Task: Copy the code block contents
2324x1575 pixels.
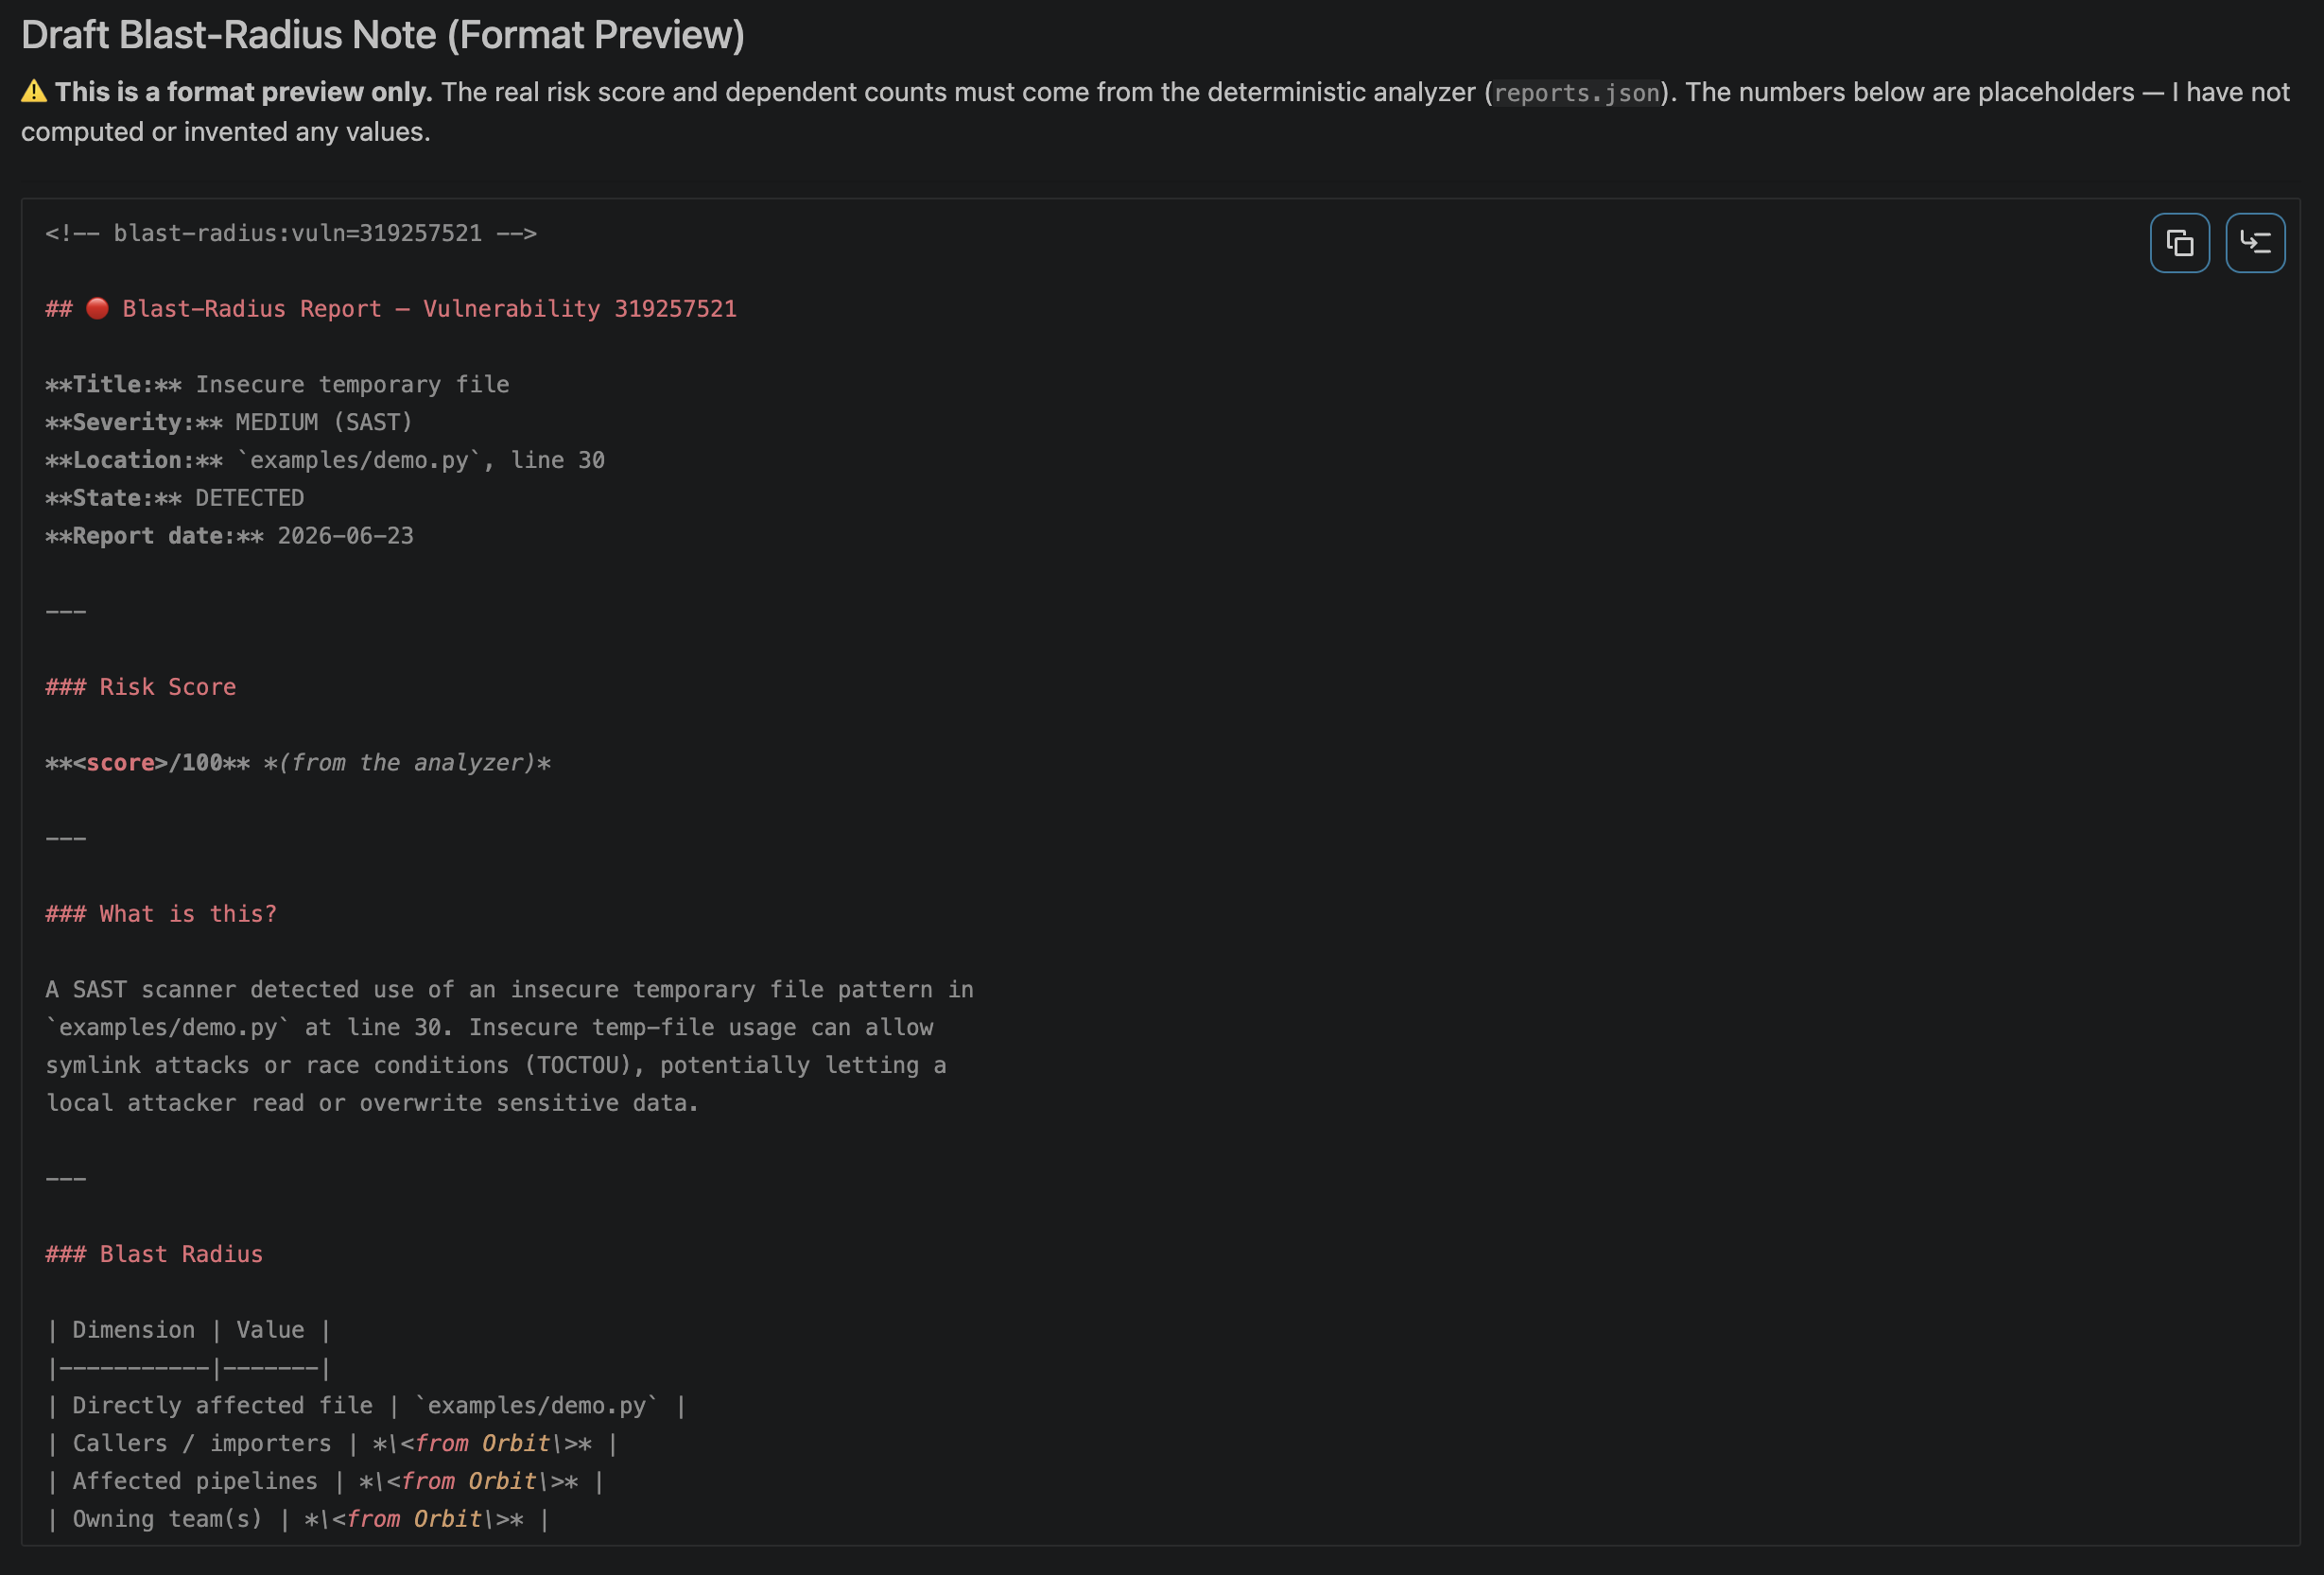Action: 2179,243
